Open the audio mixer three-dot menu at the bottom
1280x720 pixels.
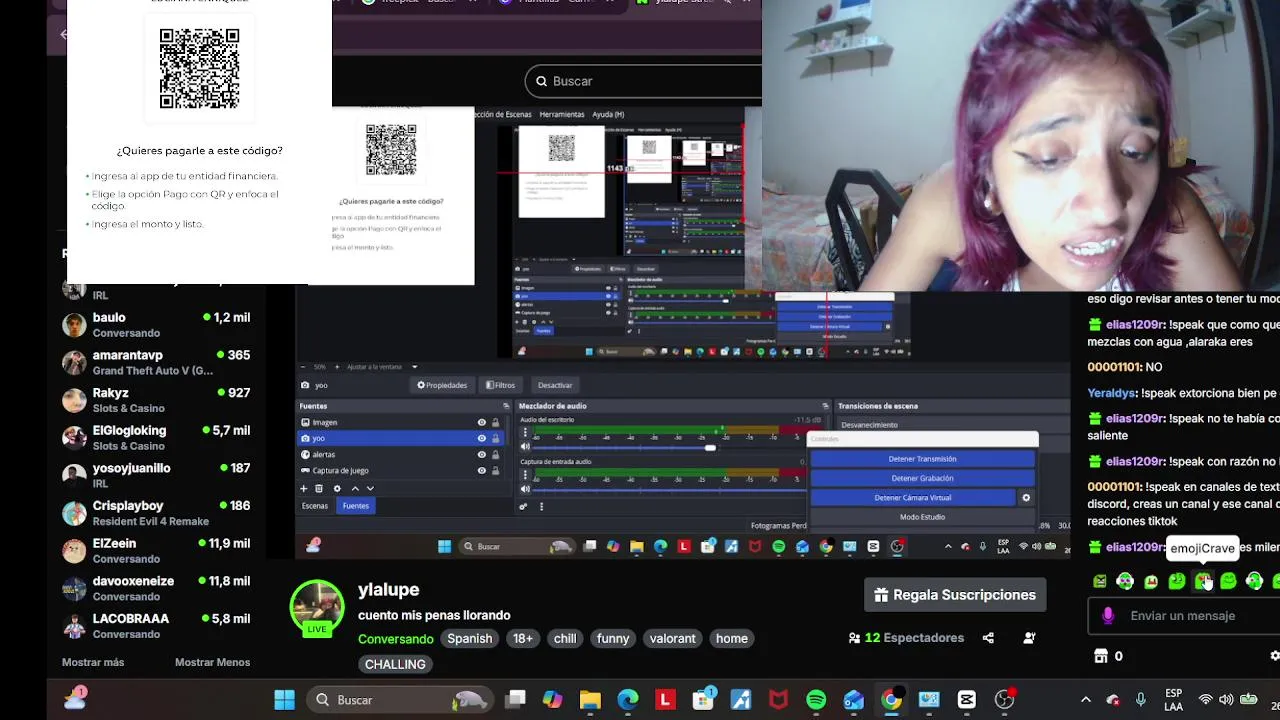(x=541, y=506)
